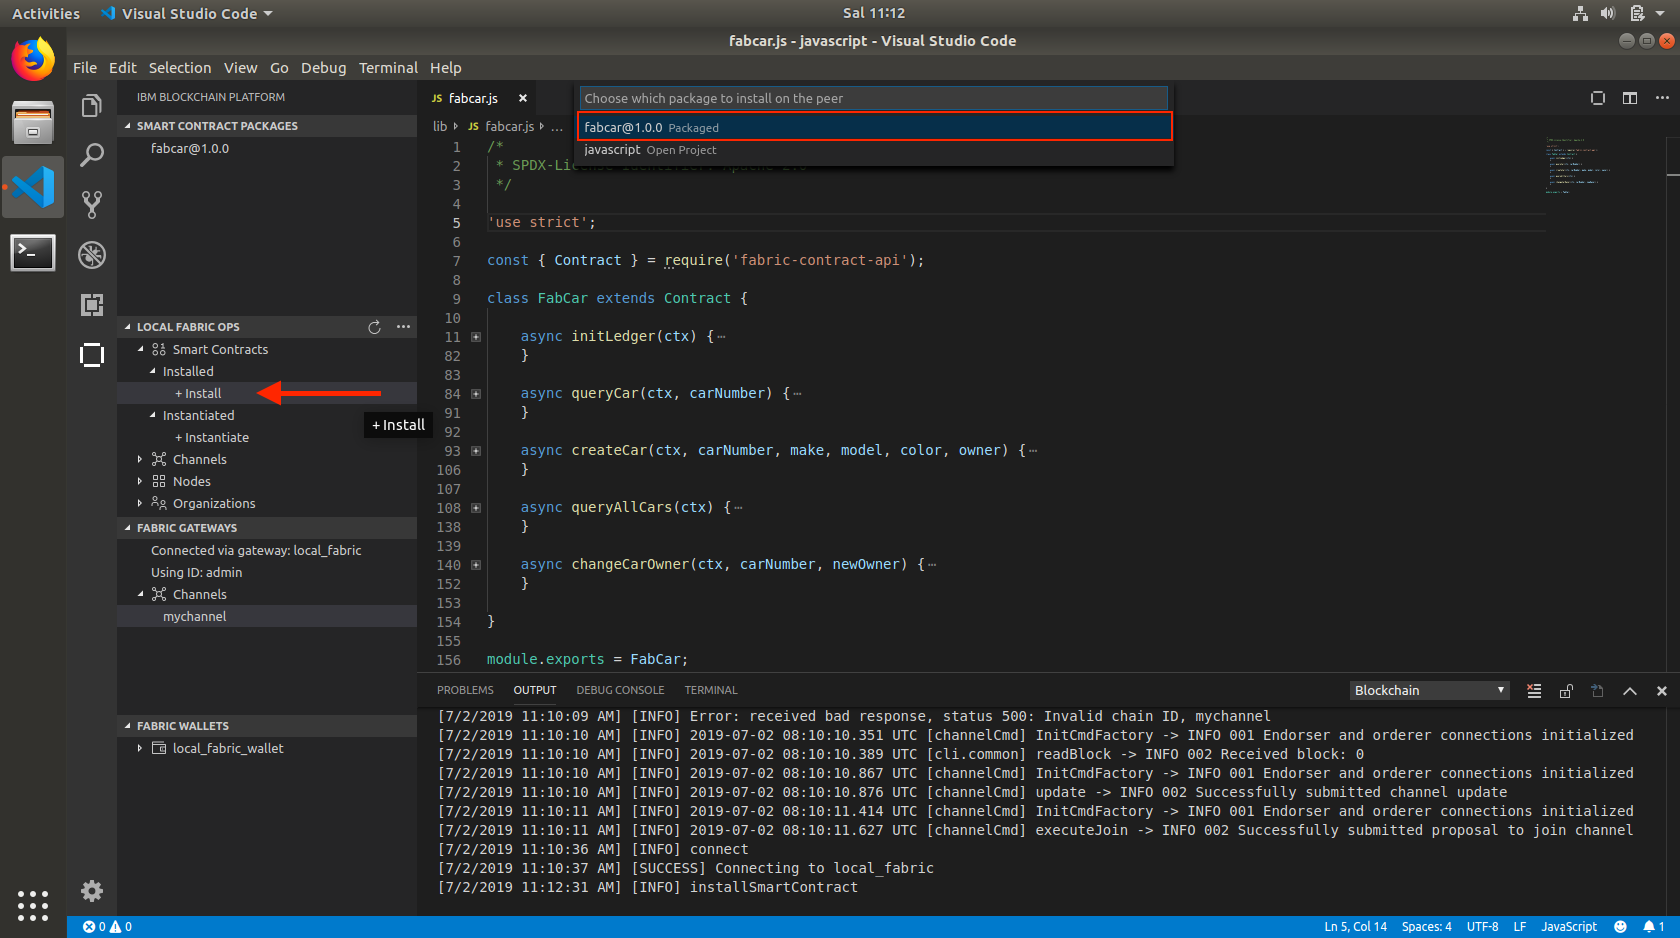The height and width of the screenshot is (938, 1680).
Task: Collapse the Smart Contracts tree node
Action: click(x=141, y=349)
